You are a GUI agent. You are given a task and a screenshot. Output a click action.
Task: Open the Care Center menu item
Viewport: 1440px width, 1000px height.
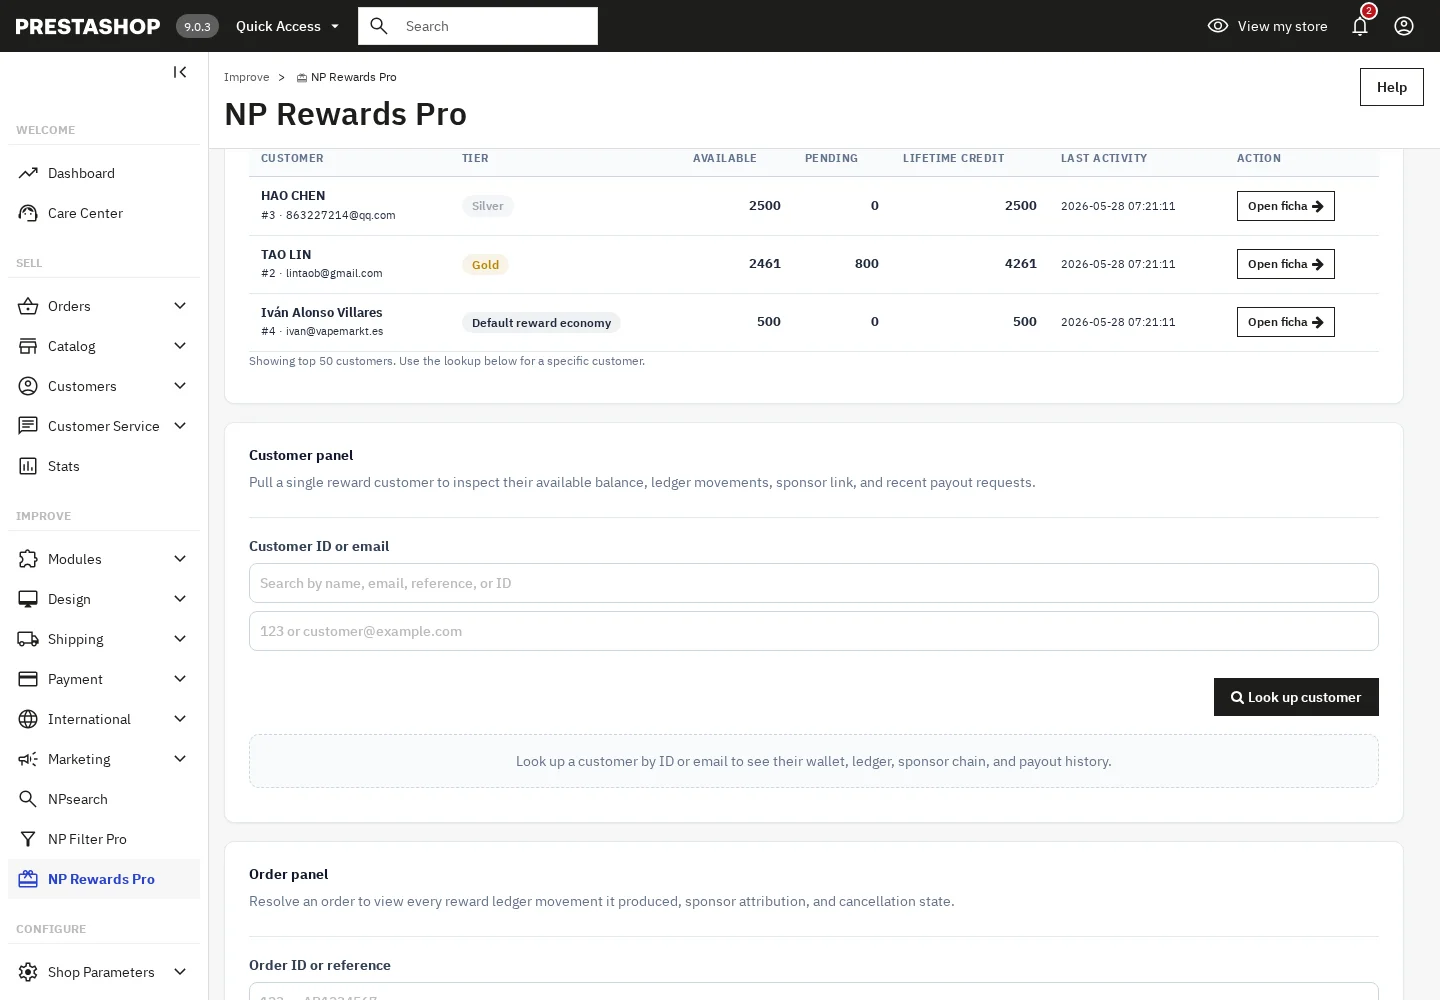click(x=104, y=213)
